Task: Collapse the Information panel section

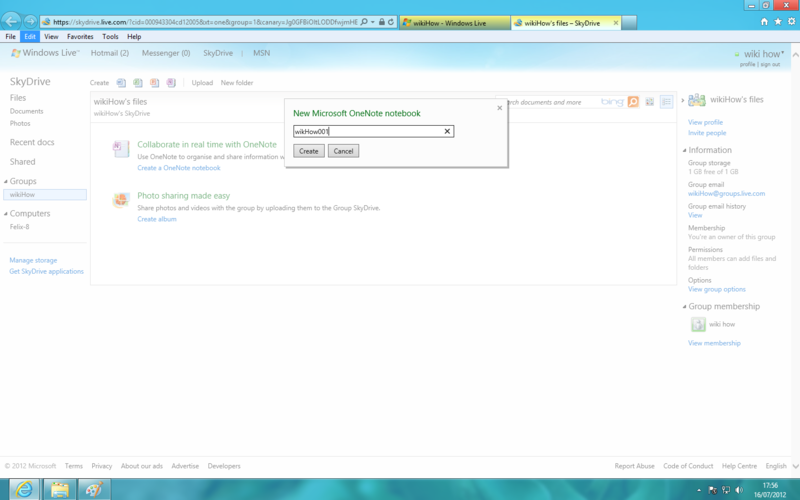Action: (x=684, y=150)
